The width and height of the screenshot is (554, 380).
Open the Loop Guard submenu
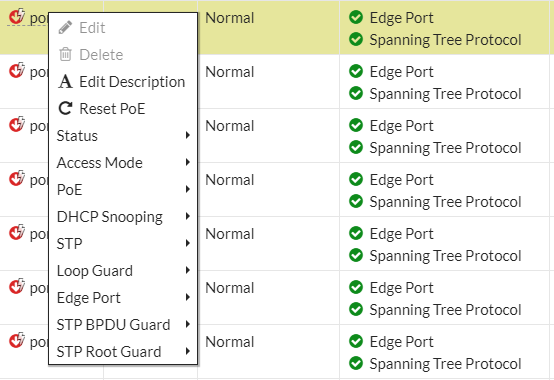click(123, 271)
